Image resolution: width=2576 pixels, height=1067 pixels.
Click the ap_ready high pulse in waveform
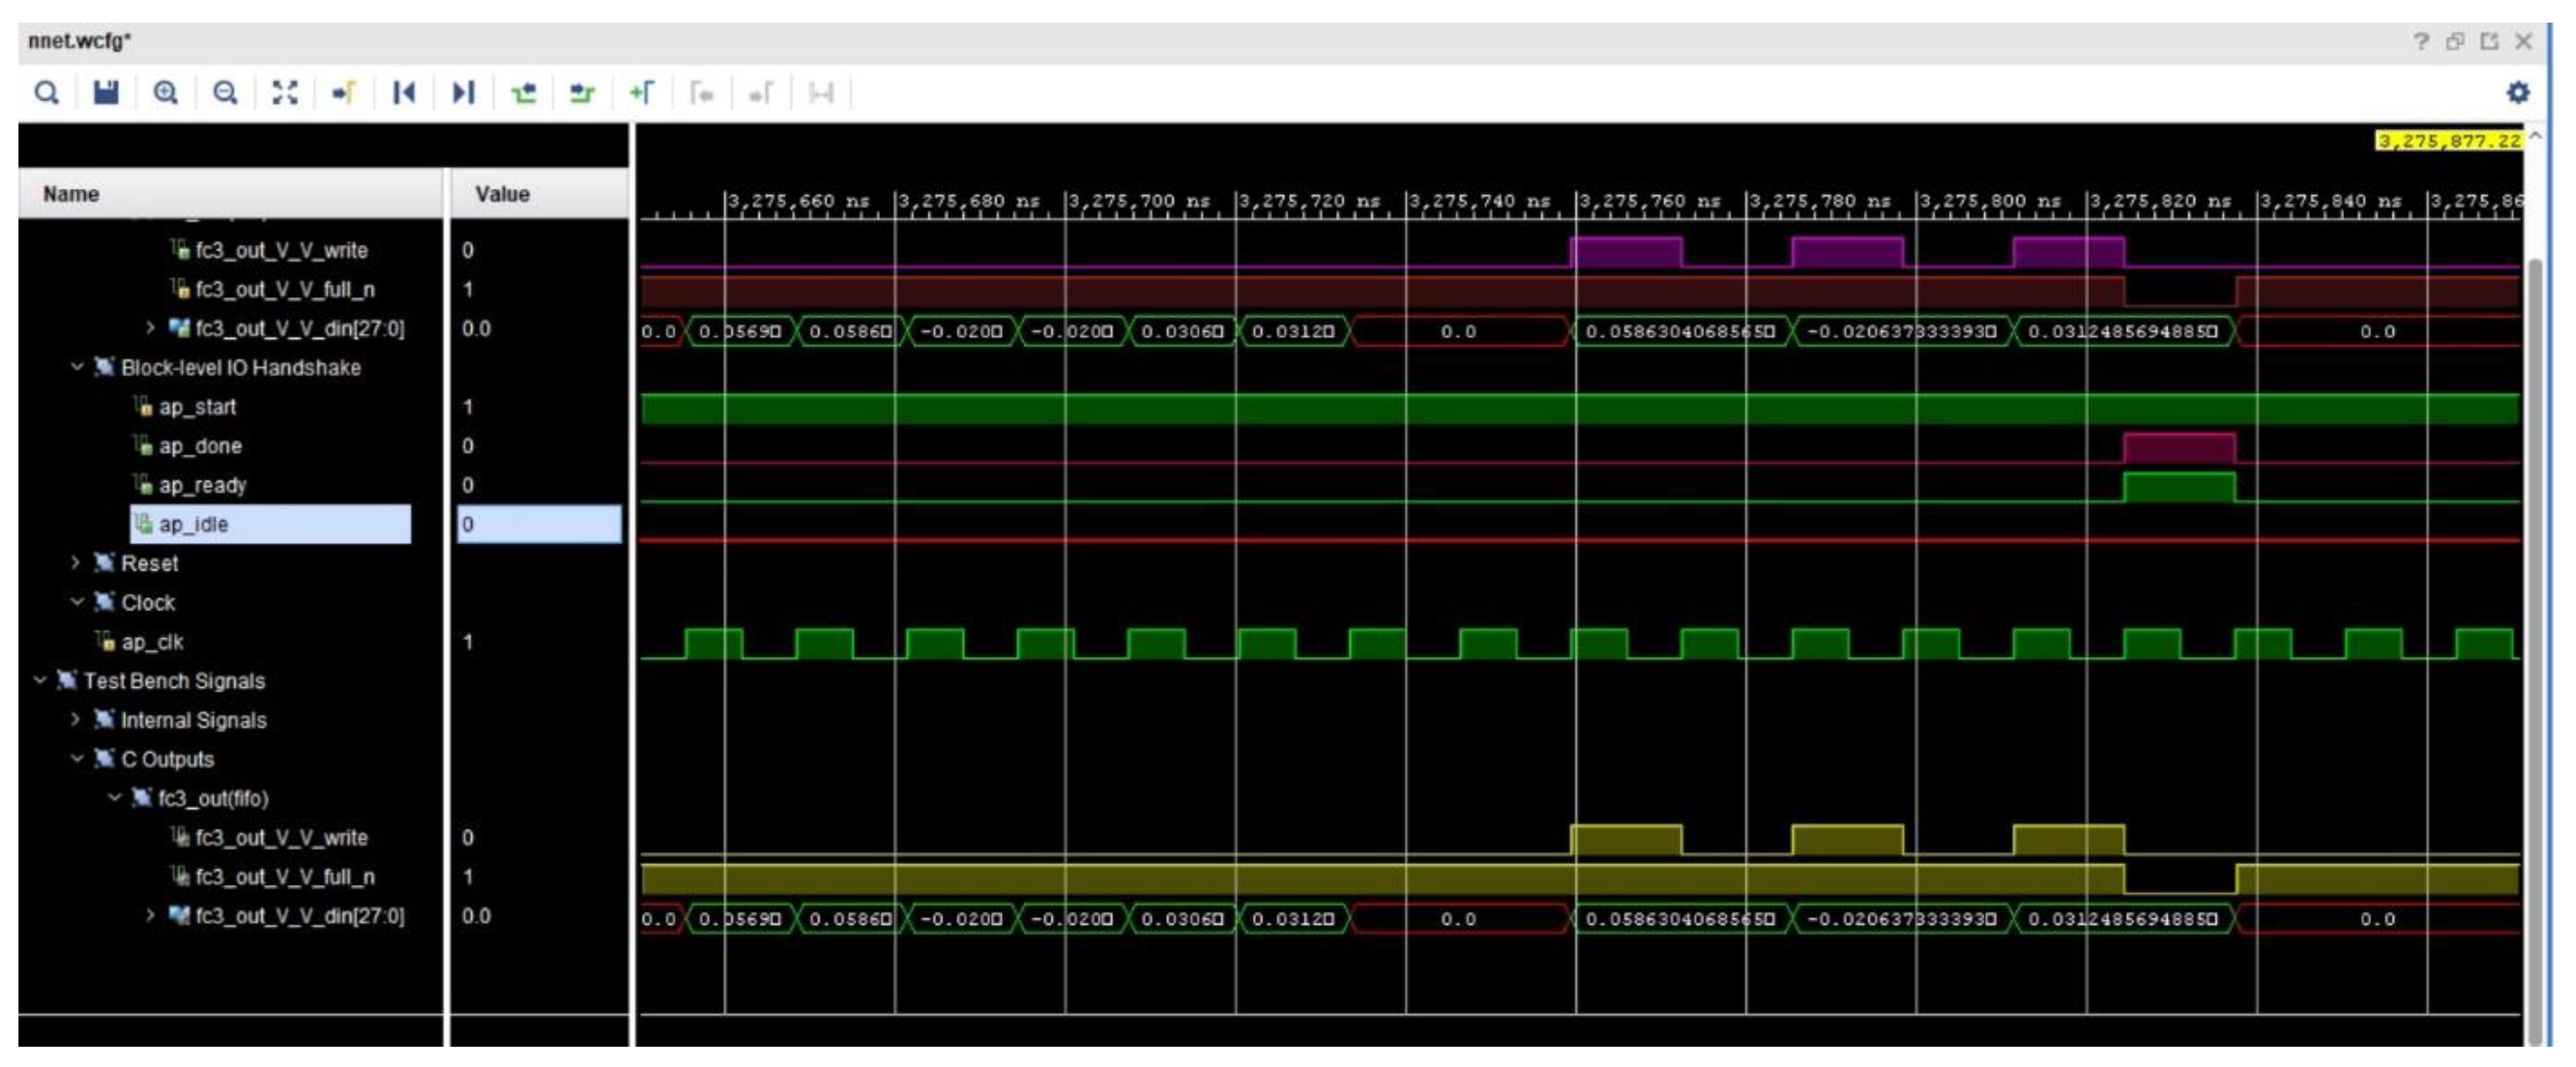click(2179, 486)
